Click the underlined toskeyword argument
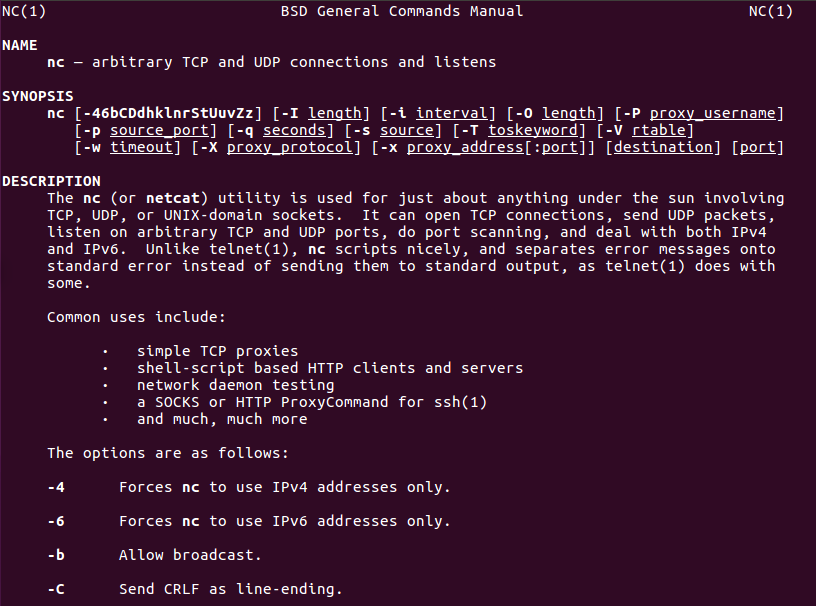 click(x=532, y=130)
